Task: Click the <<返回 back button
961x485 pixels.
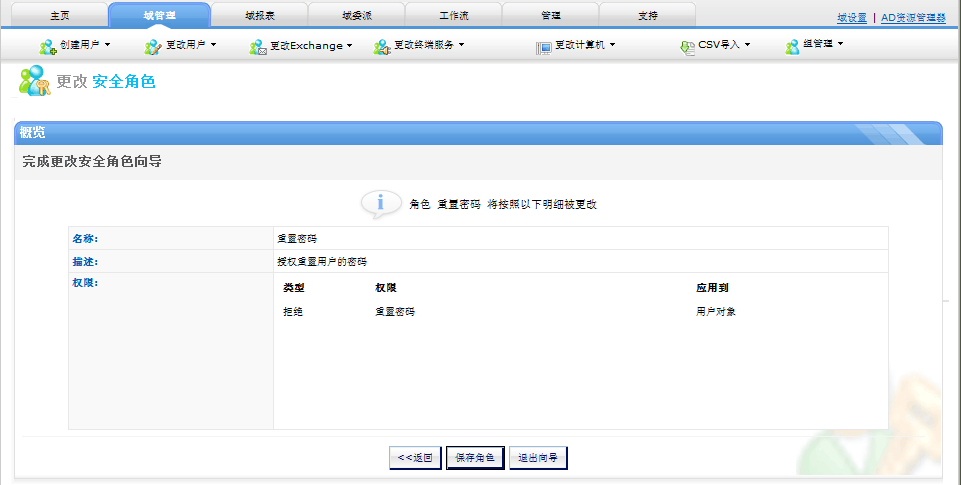Action: click(415, 458)
